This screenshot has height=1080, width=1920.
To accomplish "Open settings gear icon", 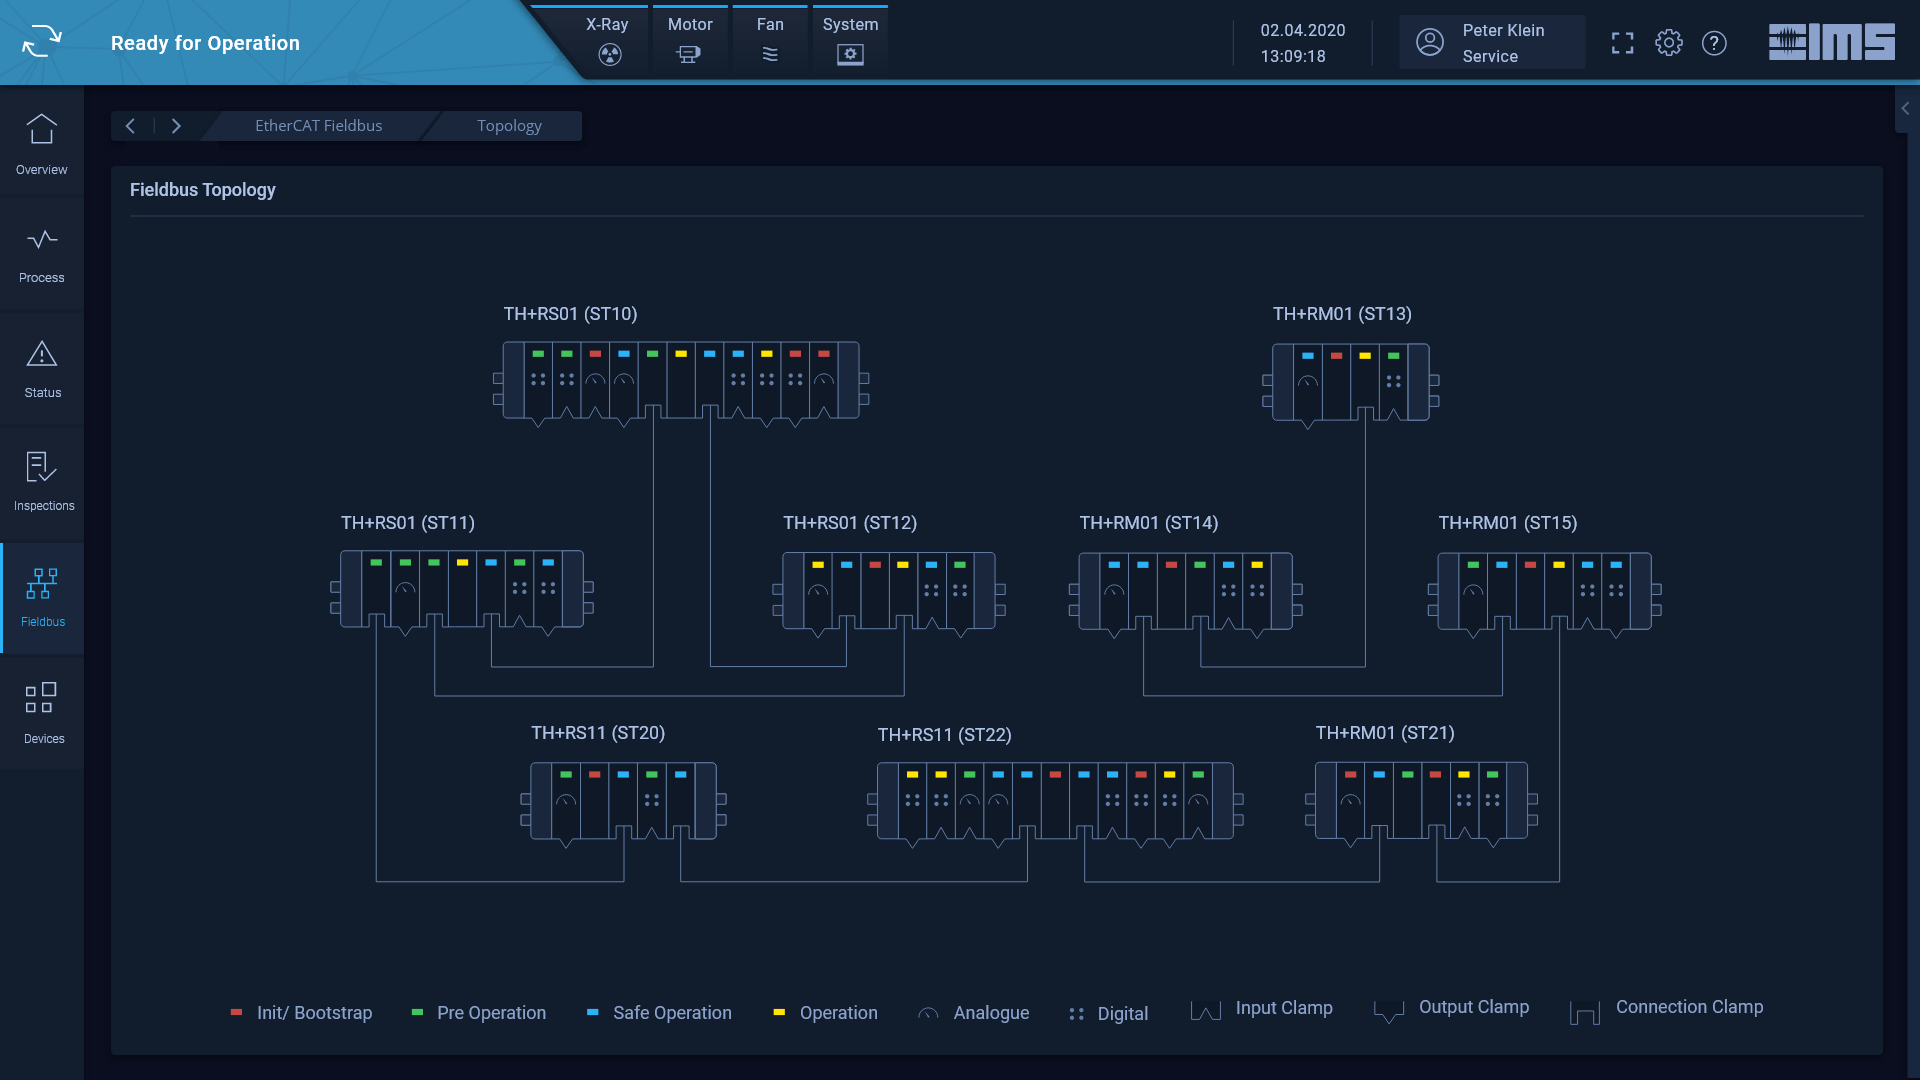I will [1668, 43].
